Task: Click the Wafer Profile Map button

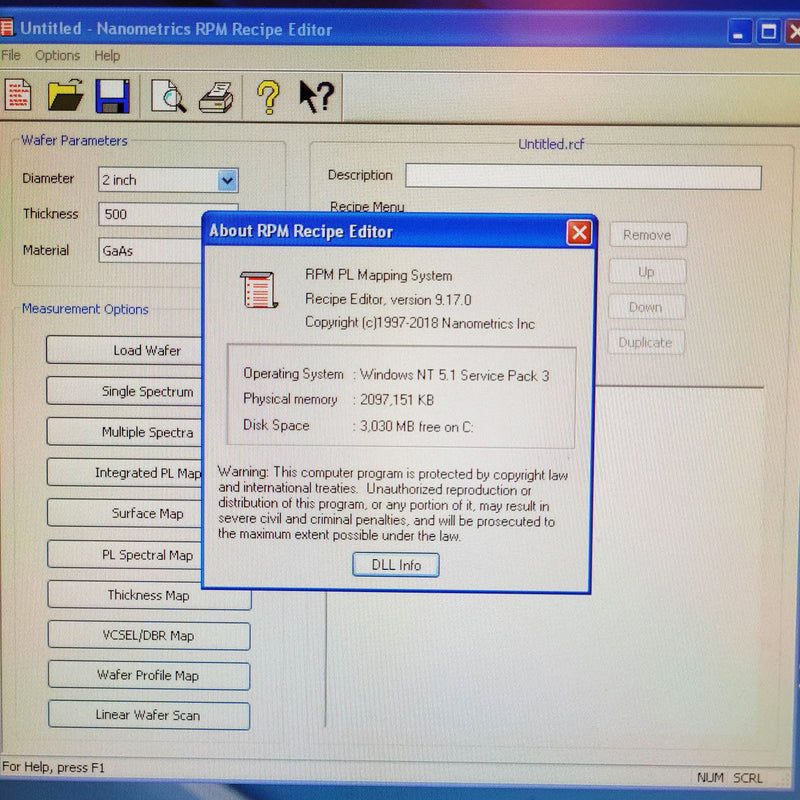Action: pos(149,676)
